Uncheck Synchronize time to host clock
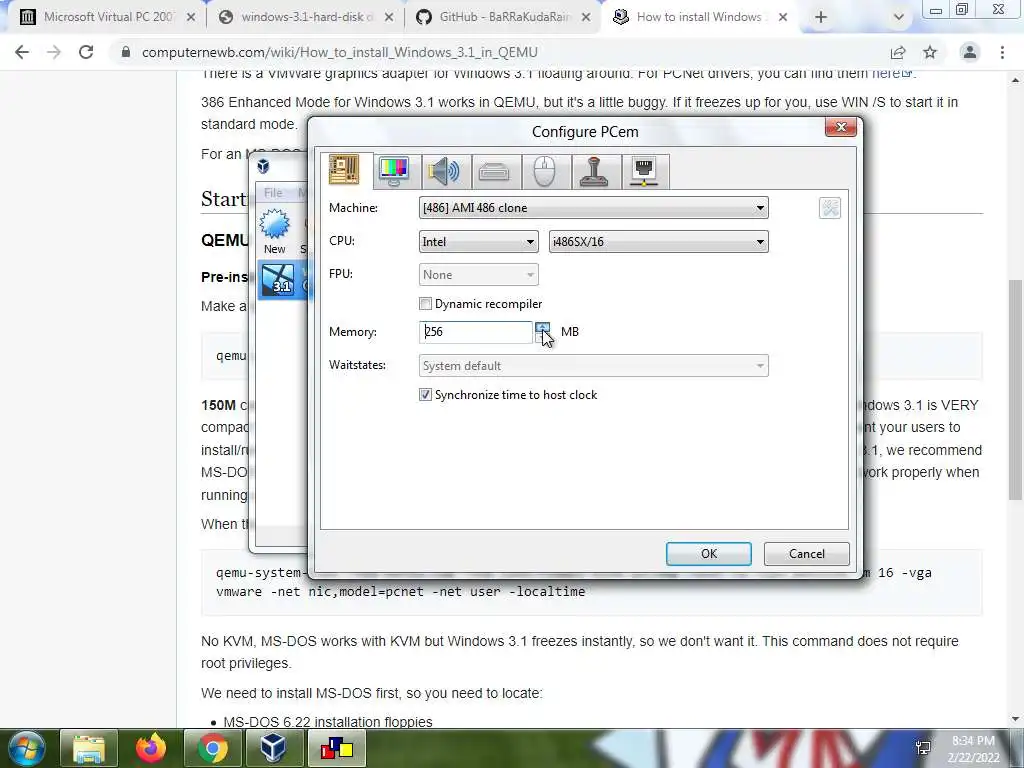This screenshot has height=768, width=1024. coord(425,394)
